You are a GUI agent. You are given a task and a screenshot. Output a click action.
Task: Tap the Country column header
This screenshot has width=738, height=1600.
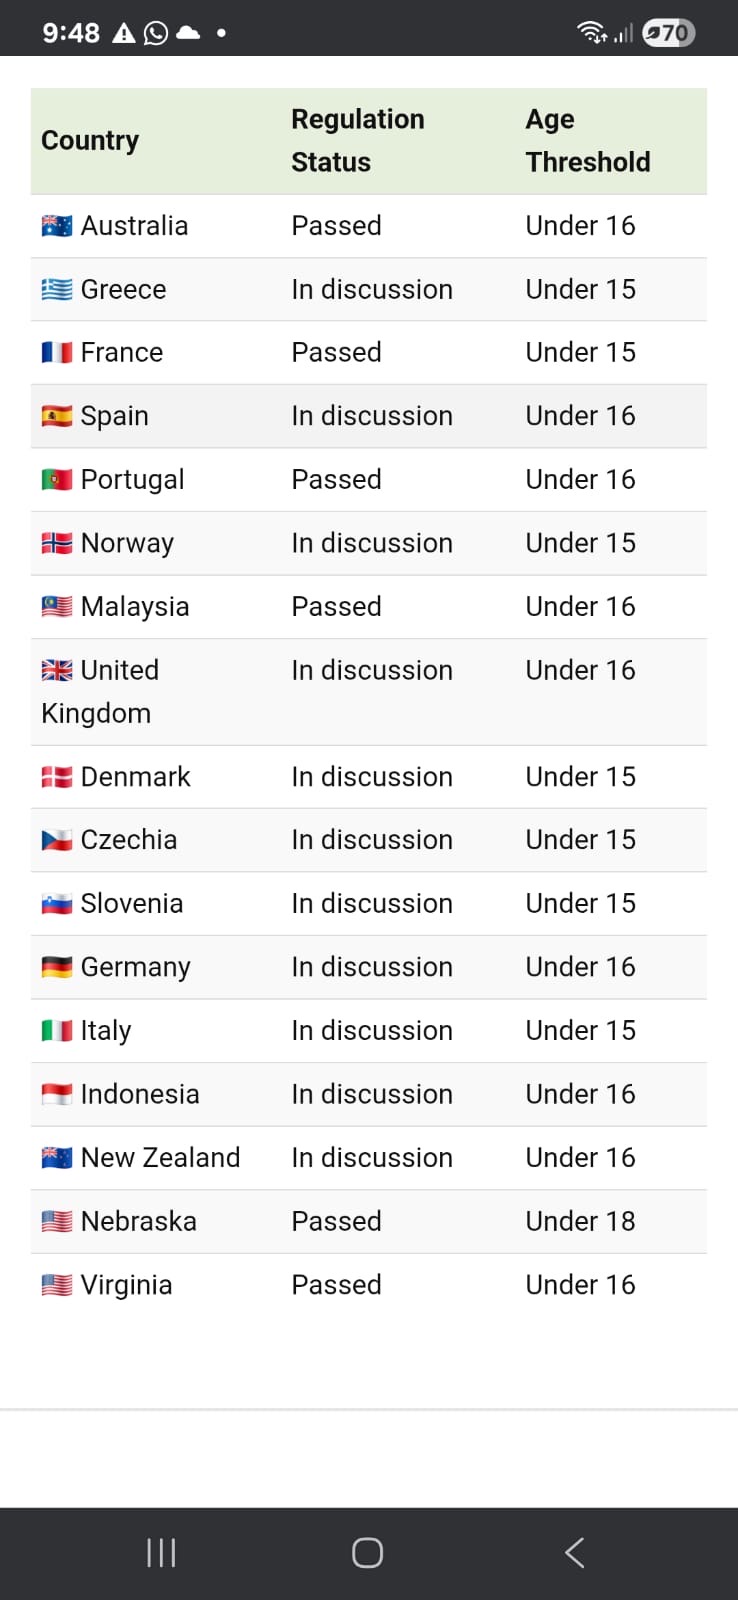90,141
